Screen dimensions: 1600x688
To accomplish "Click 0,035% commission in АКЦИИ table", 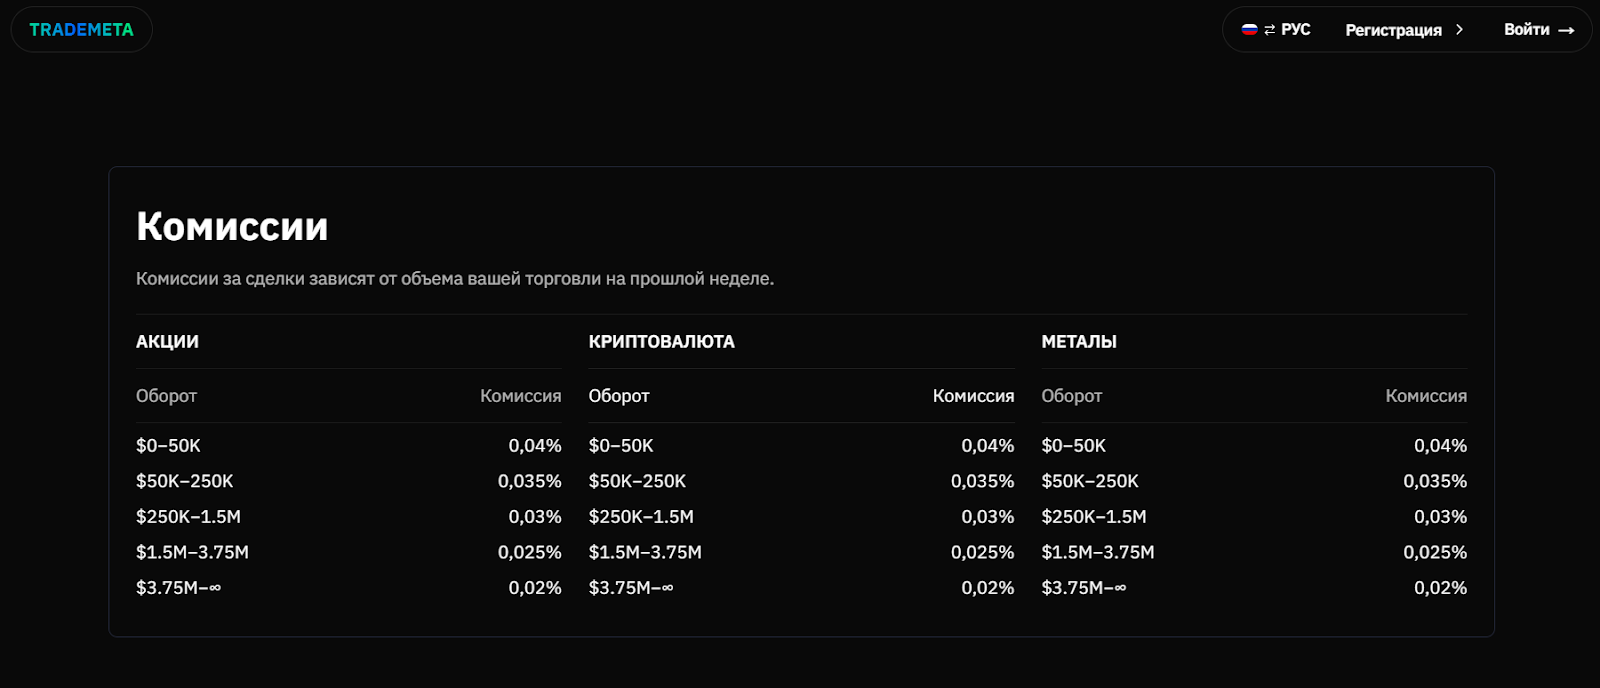I will (x=530, y=481).
